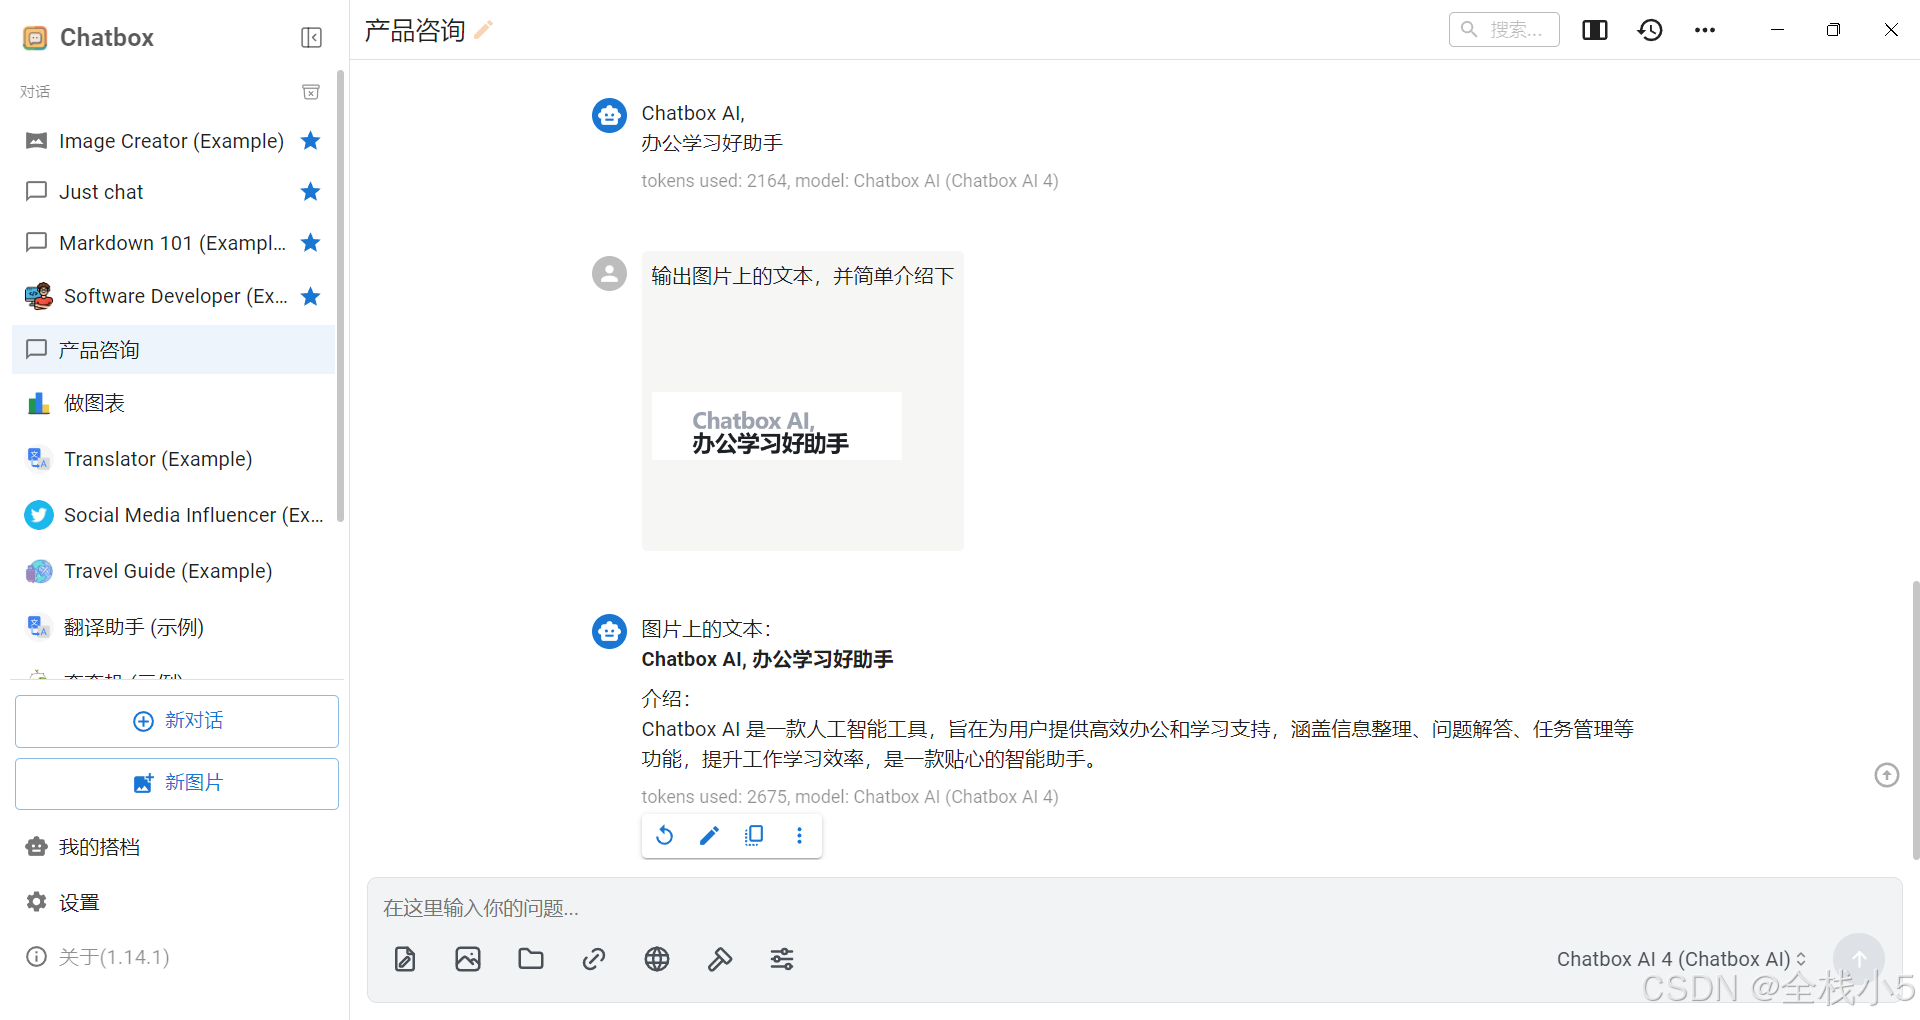Click the attach image icon below input
1920x1020 pixels.
(x=468, y=959)
